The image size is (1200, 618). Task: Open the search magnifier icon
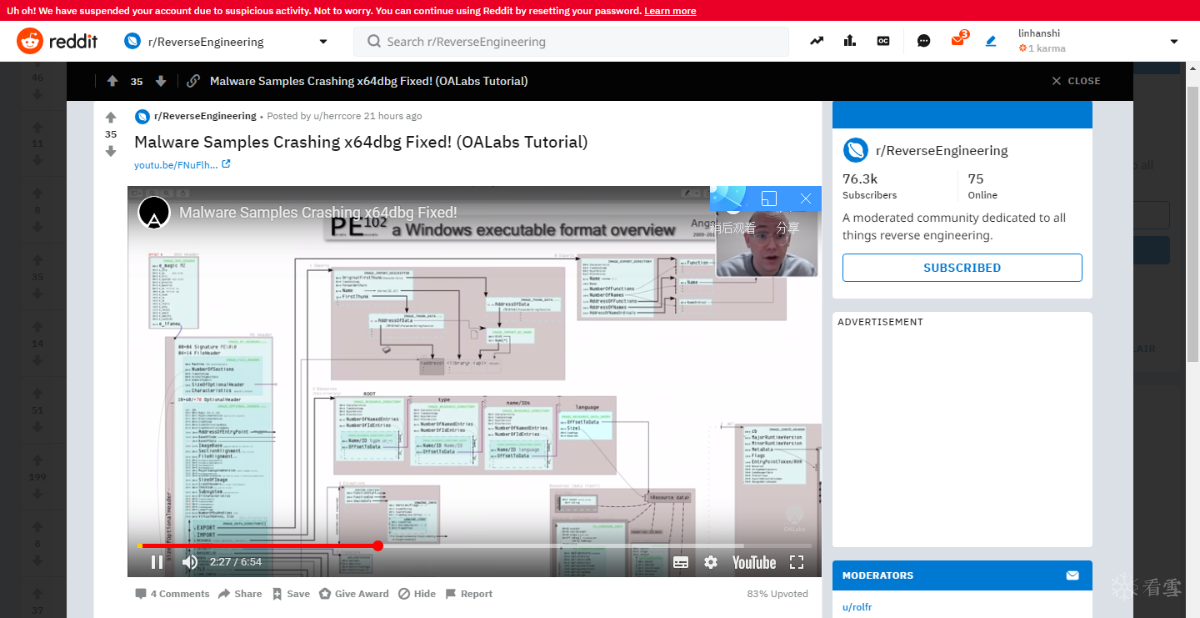pos(374,42)
